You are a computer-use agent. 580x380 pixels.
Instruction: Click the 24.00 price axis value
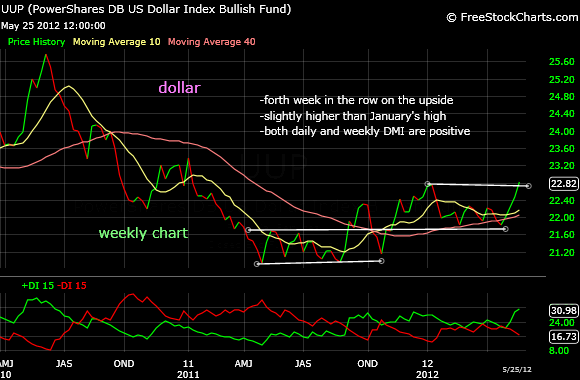562,131
